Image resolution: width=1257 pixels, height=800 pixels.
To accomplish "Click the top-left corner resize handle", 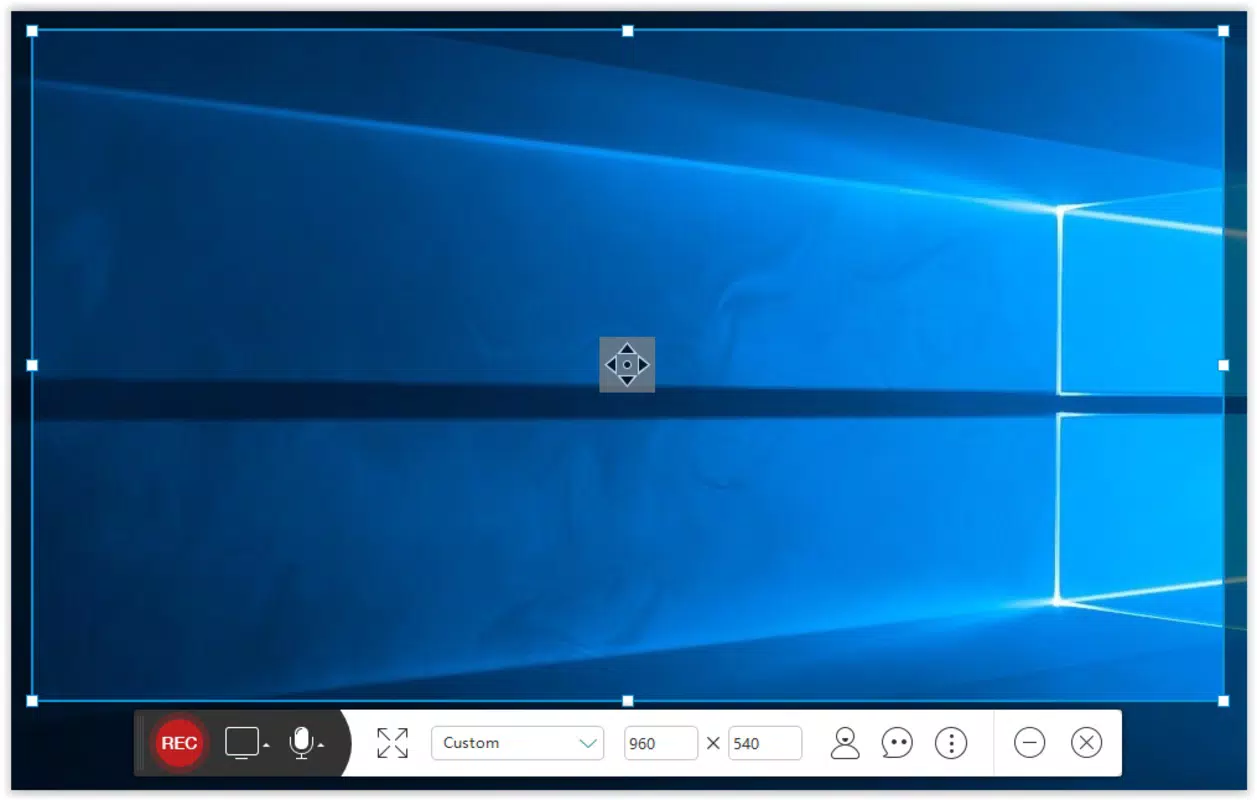I will (32, 31).
